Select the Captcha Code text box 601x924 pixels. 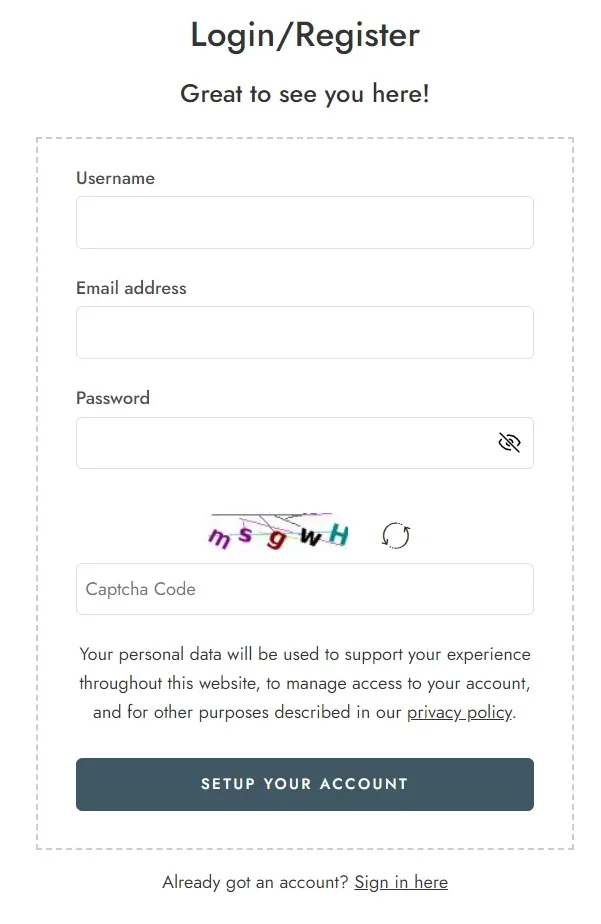pyautogui.click(x=305, y=589)
